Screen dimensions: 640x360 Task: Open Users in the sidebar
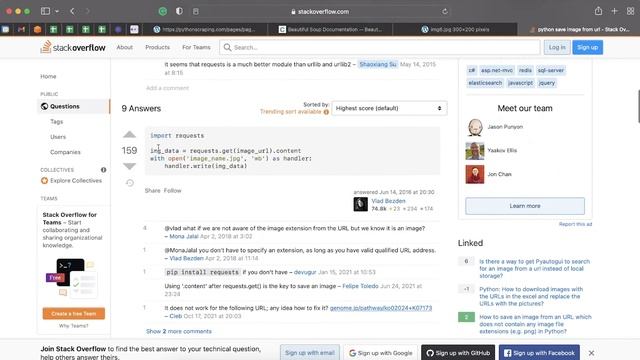coord(58,137)
